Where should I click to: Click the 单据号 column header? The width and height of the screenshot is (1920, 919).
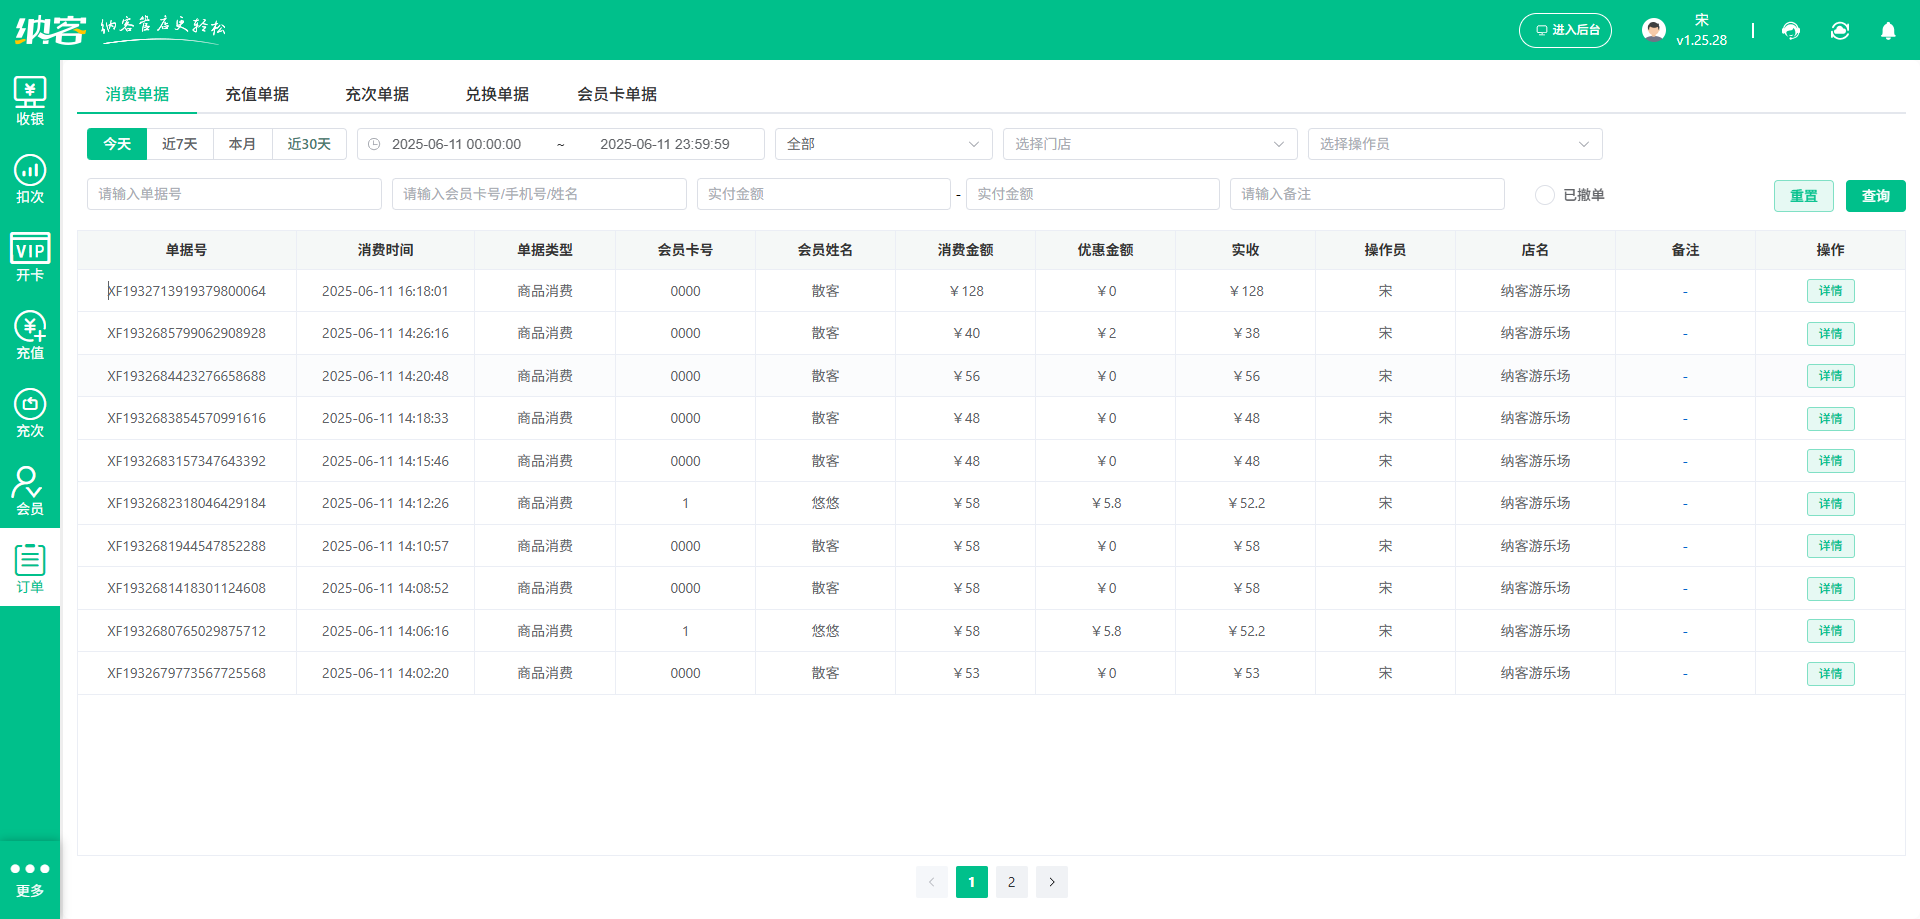[187, 250]
